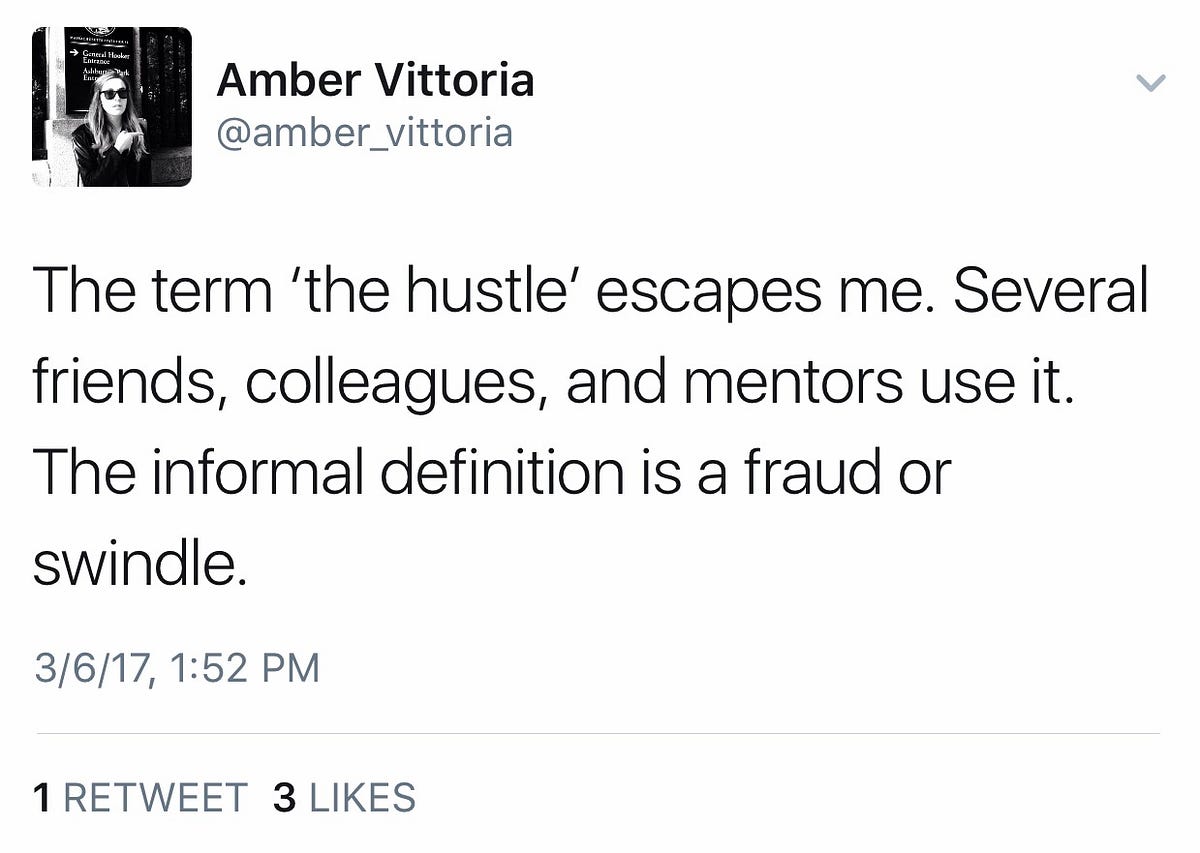Click the chevron icon to show tweet actions
The width and height of the screenshot is (1200, 853).
pos(1152,84)
